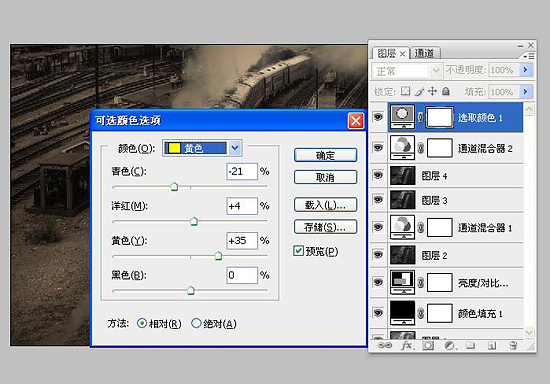Screen dimensions: 550x384
Task: Select the 亮度/对比 adjustment icon
Action: tap(402, 282)
